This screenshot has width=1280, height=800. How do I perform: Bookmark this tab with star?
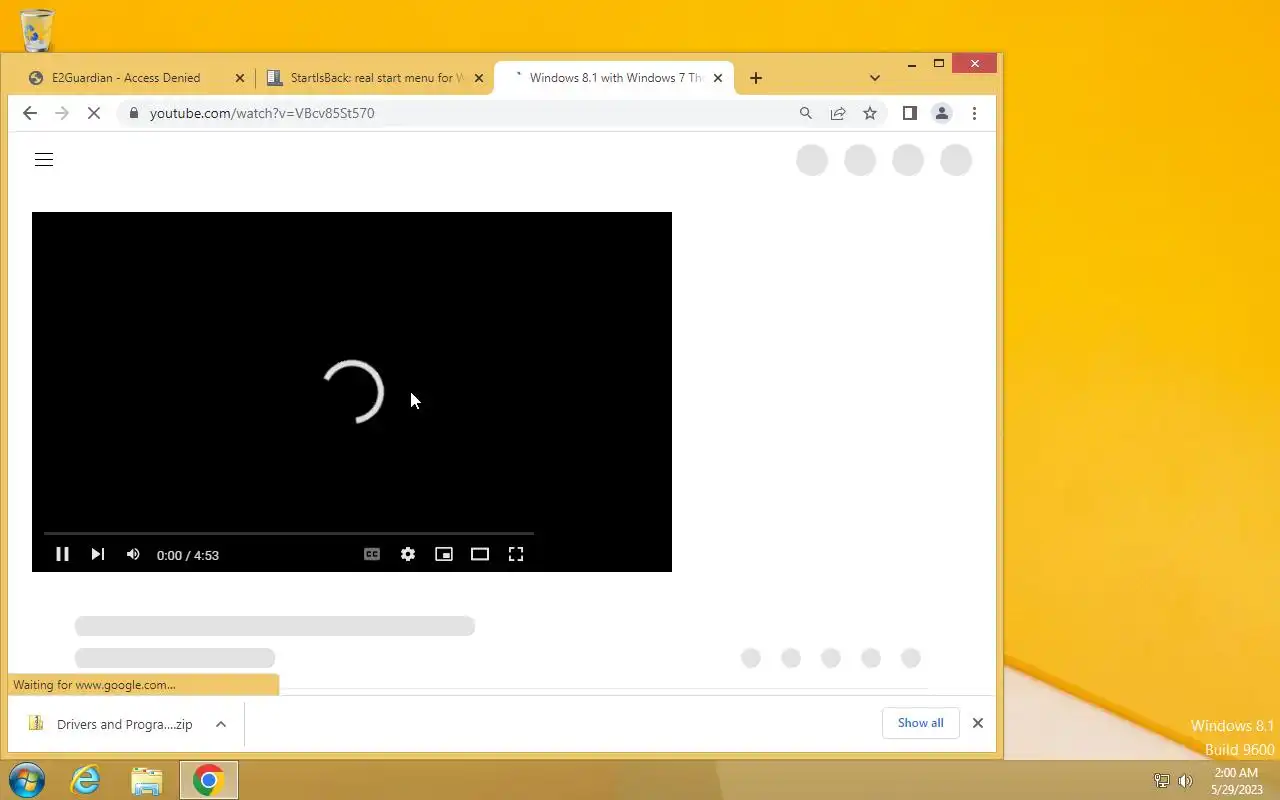pos(870,113)
